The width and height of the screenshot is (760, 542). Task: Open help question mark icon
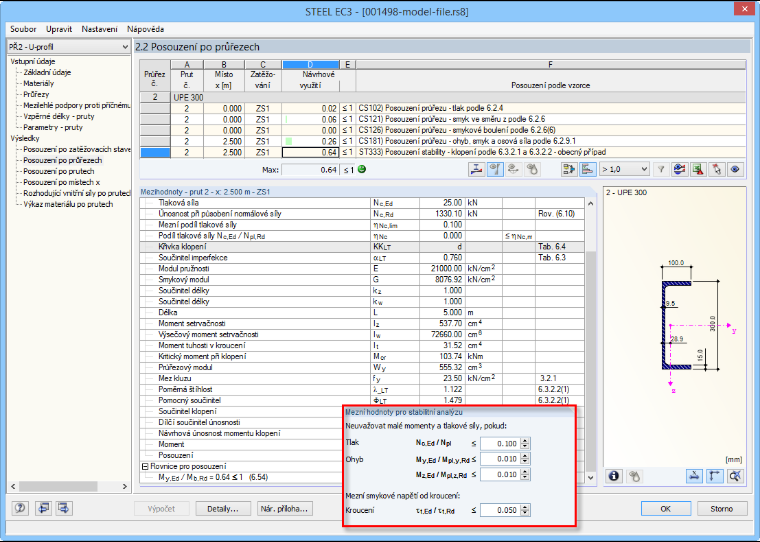point(20,508)
